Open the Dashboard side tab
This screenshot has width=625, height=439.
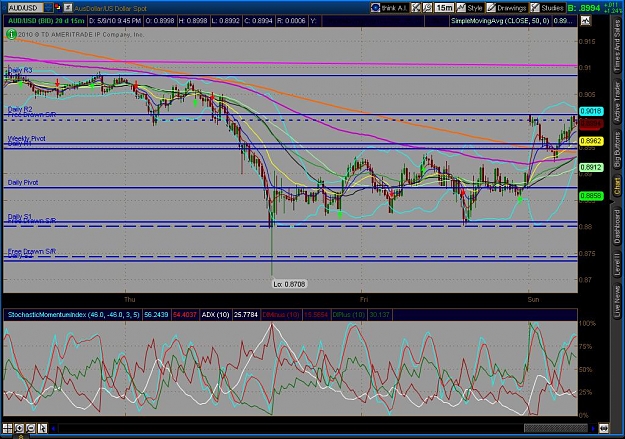click(617, 226)
